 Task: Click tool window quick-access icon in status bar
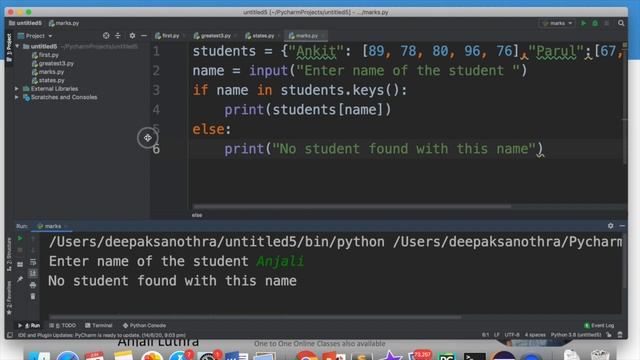(10, 335)
